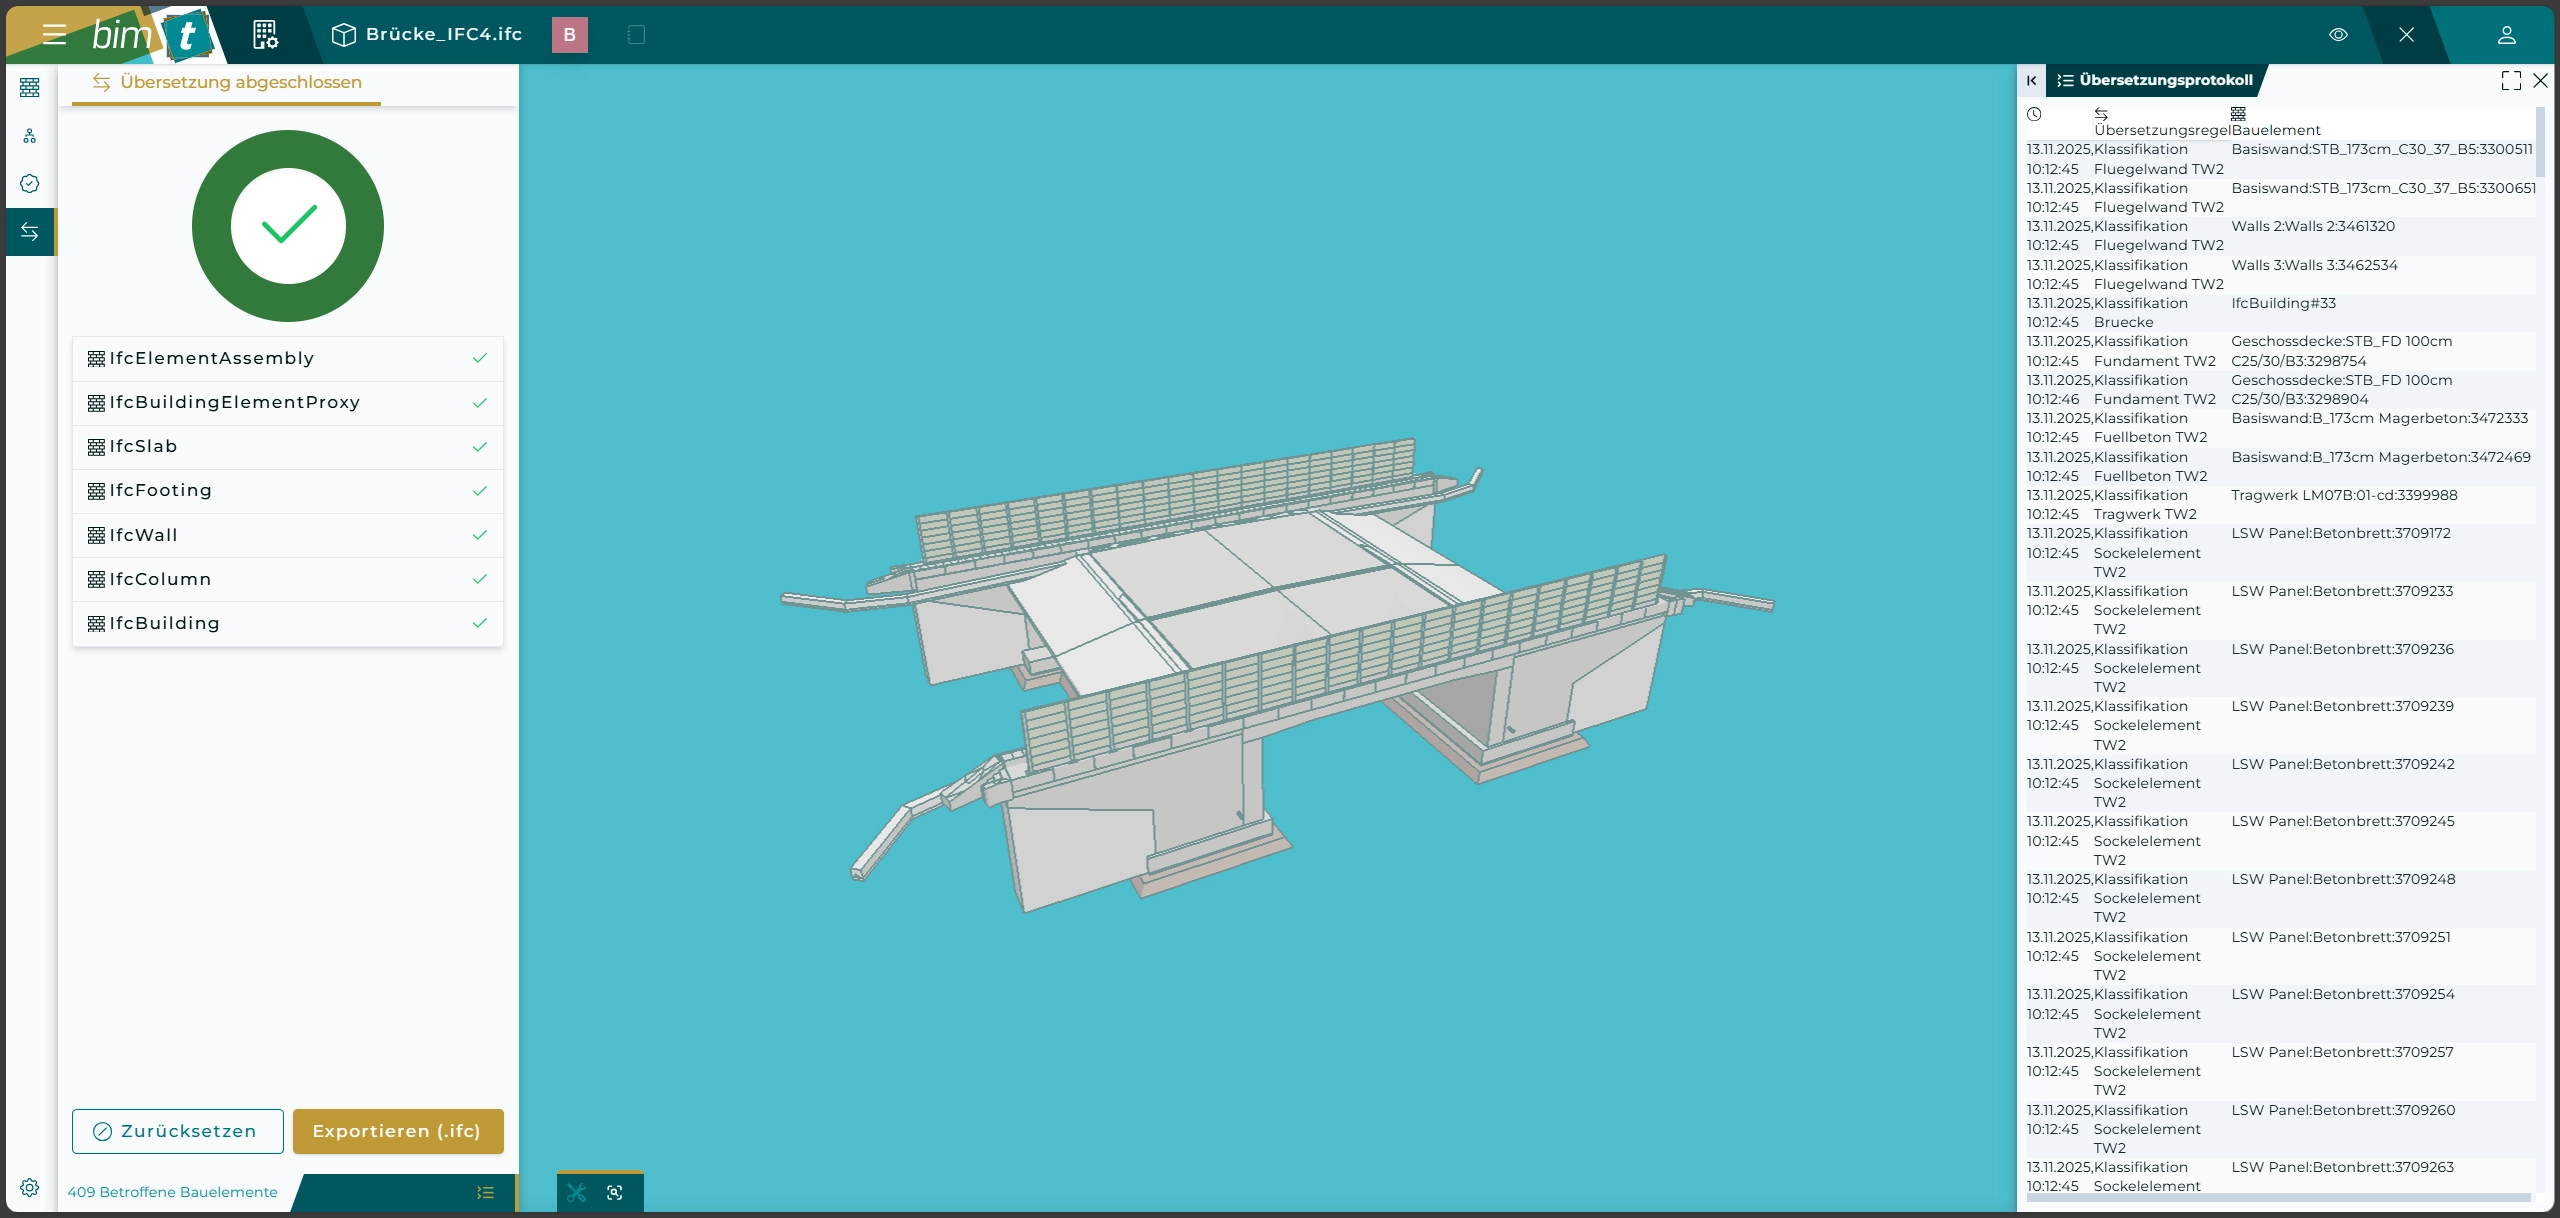Open the check validation sidebar icon

tap(30, 184)
